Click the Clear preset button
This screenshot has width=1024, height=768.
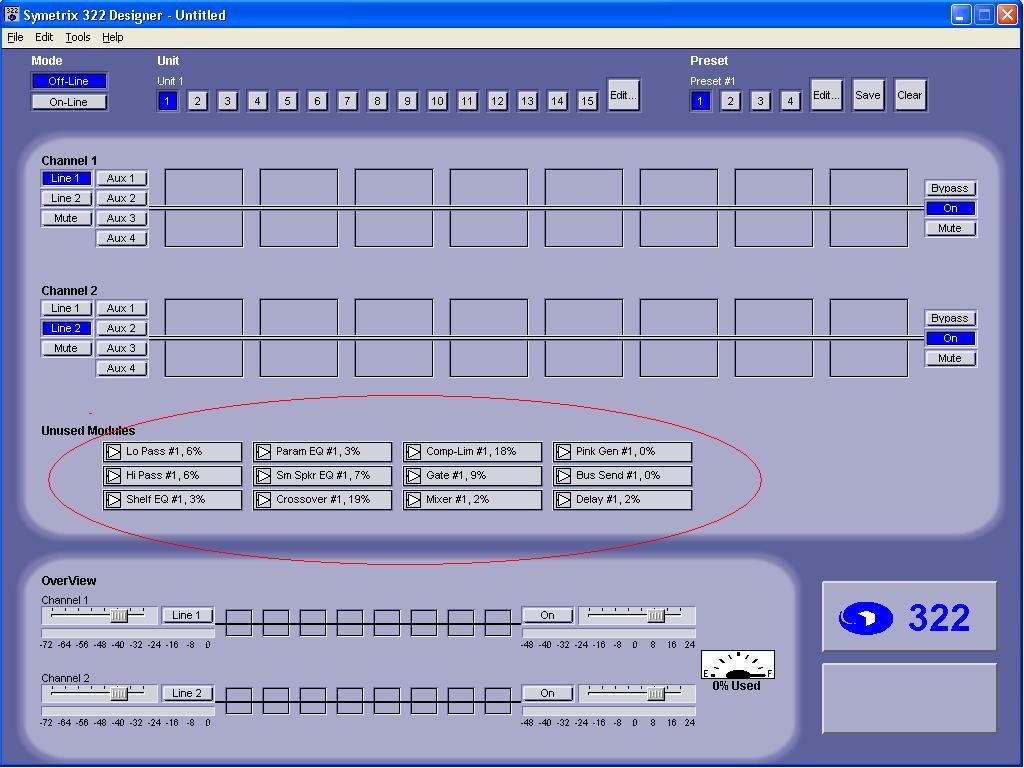point(910,96)
